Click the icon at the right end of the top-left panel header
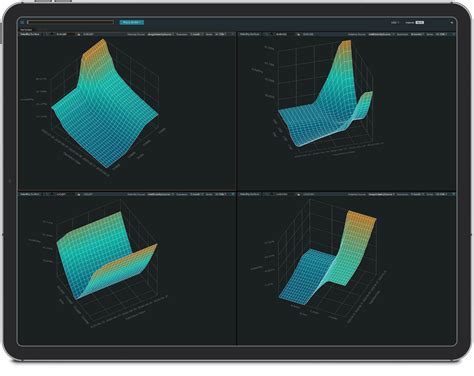474x376 pixels. pyautogui.click(x=233, y=34)
